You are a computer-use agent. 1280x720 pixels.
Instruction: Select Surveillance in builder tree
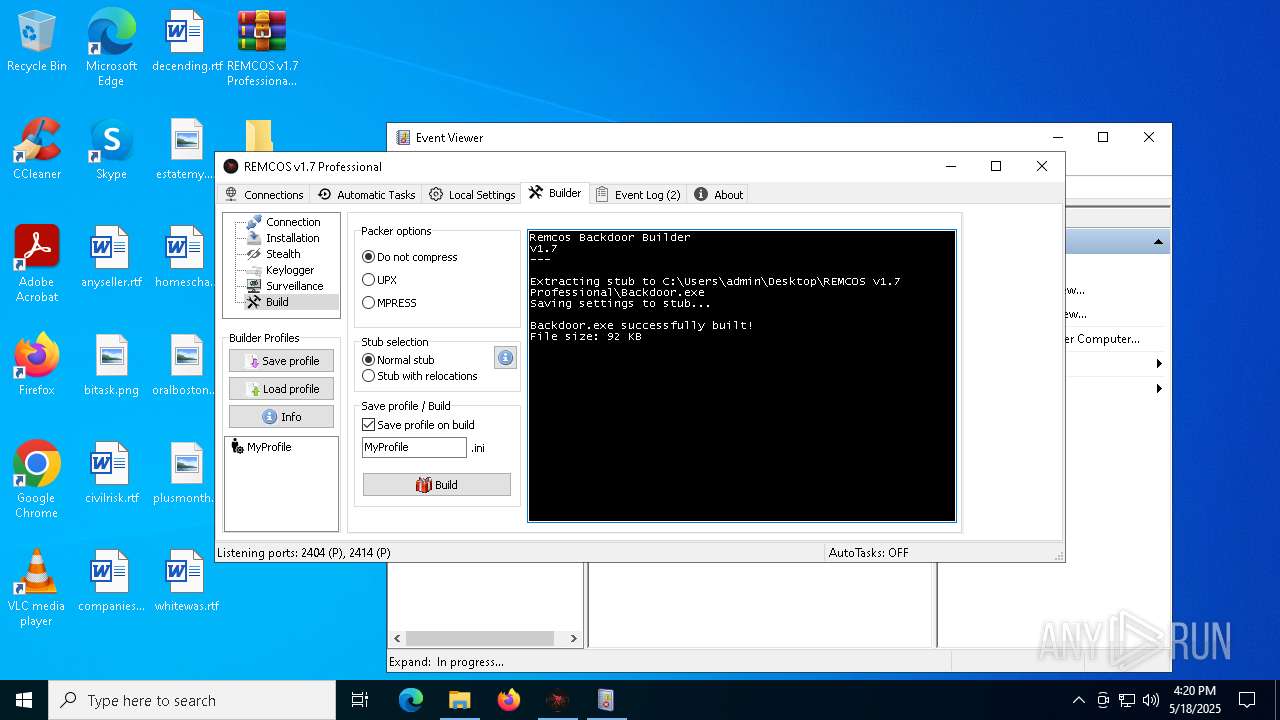(x=294, y=286)
